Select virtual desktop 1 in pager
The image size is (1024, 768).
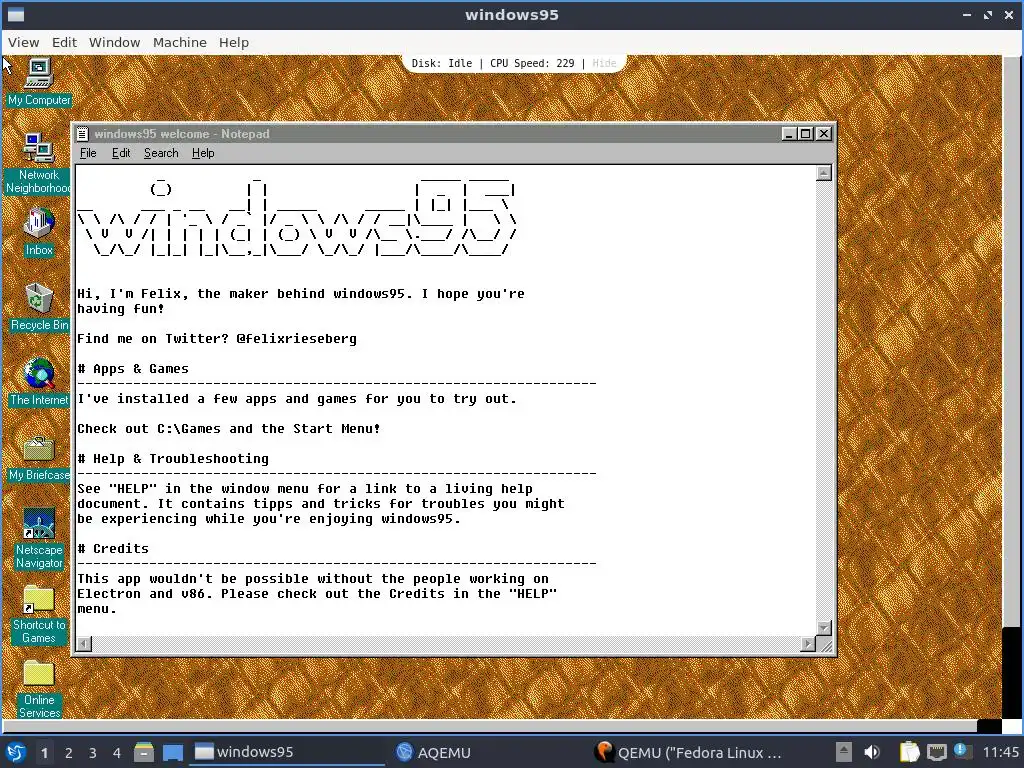[x=44, y=753]
